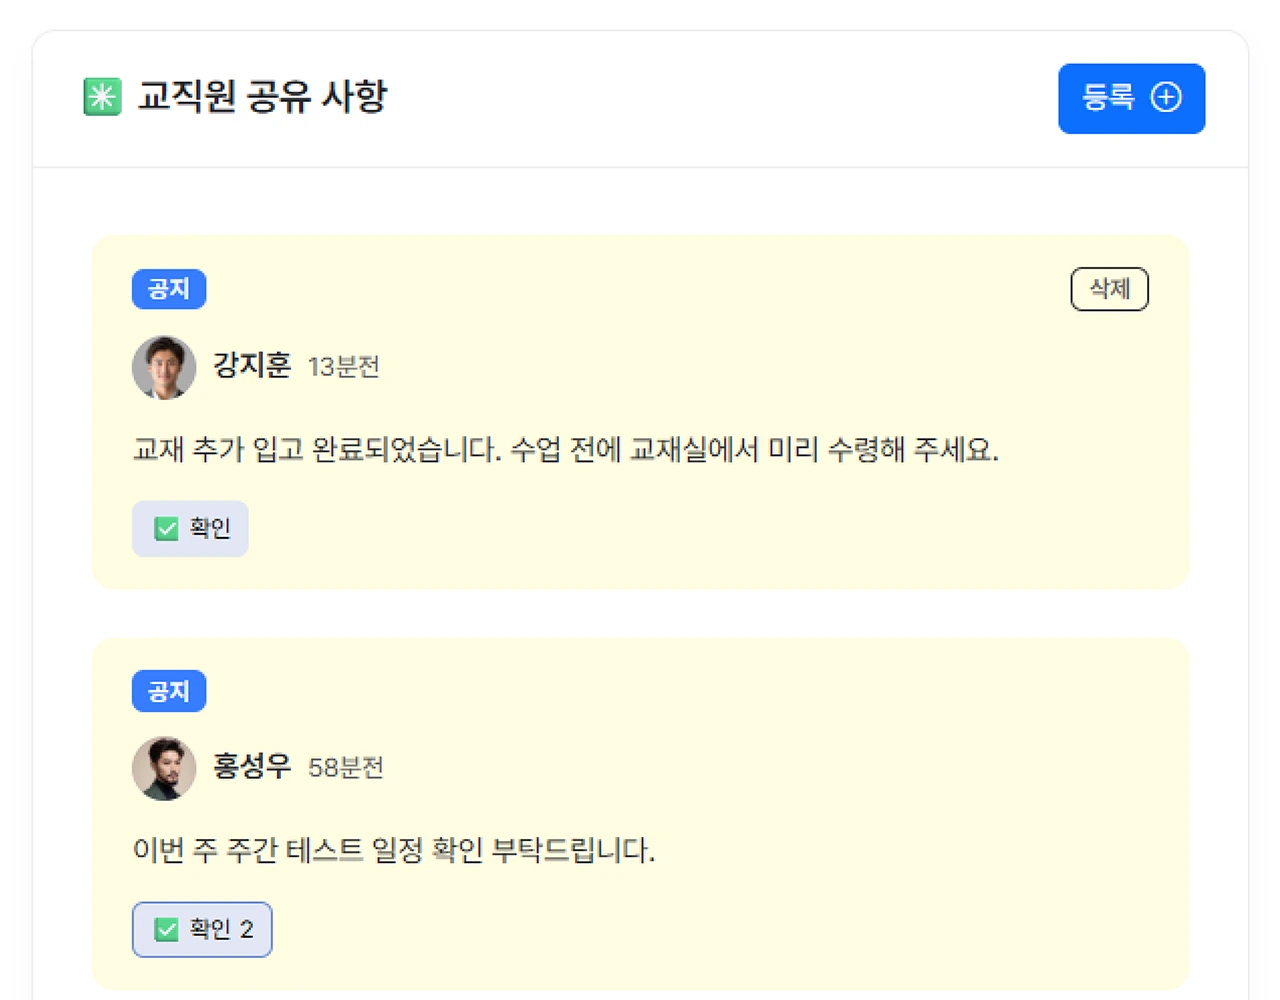Viewport: 1280px width, 1000px height.
Task: Click the green asterisk icon beside the title
Action: [x=102, y=97]
